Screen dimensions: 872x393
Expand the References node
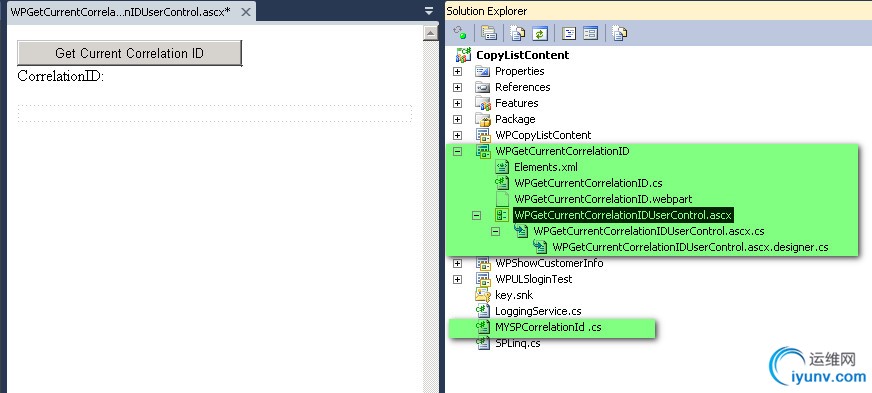(x=457, y=87)
